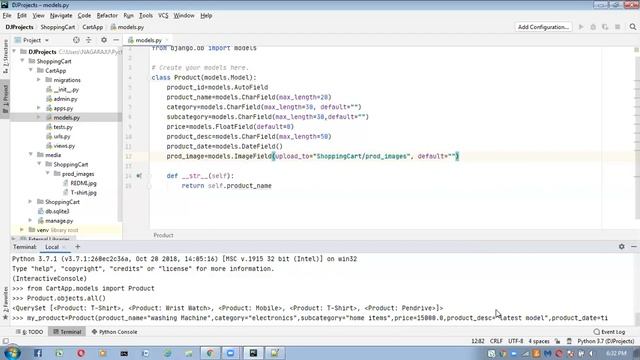Open the Tools menu
The height and width of the screenshot is (360, 640).
click(x=146, y=16)
